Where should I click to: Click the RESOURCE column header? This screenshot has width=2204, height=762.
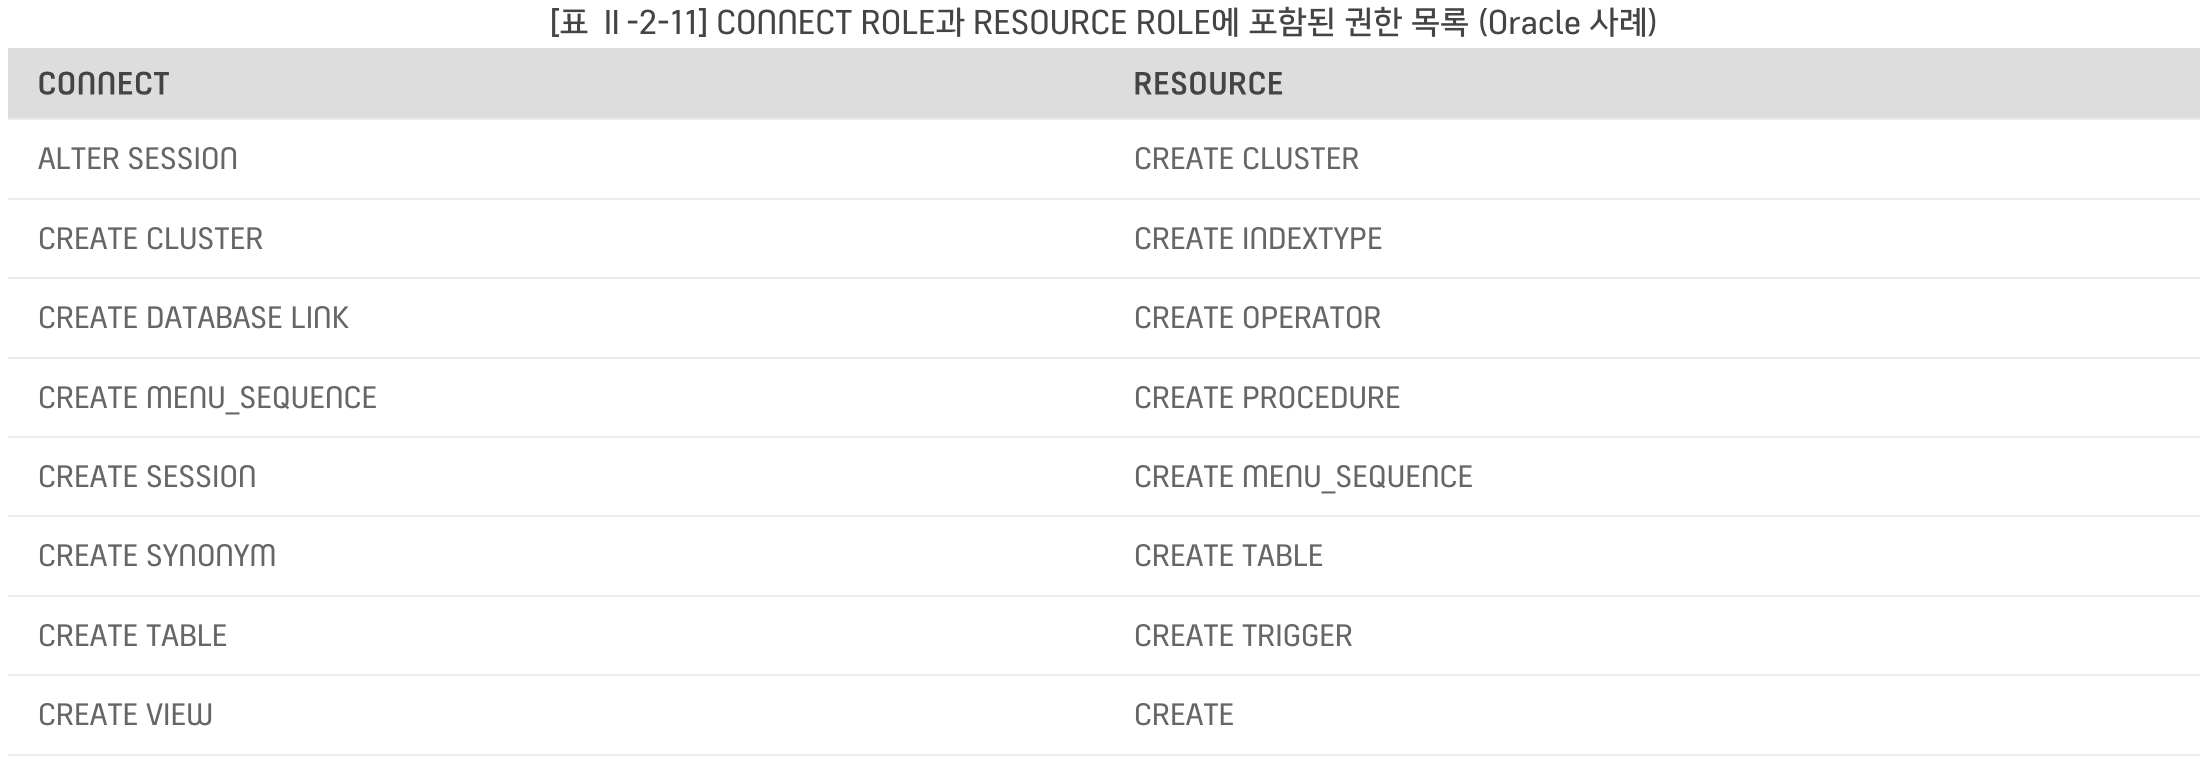[1208, 84]
